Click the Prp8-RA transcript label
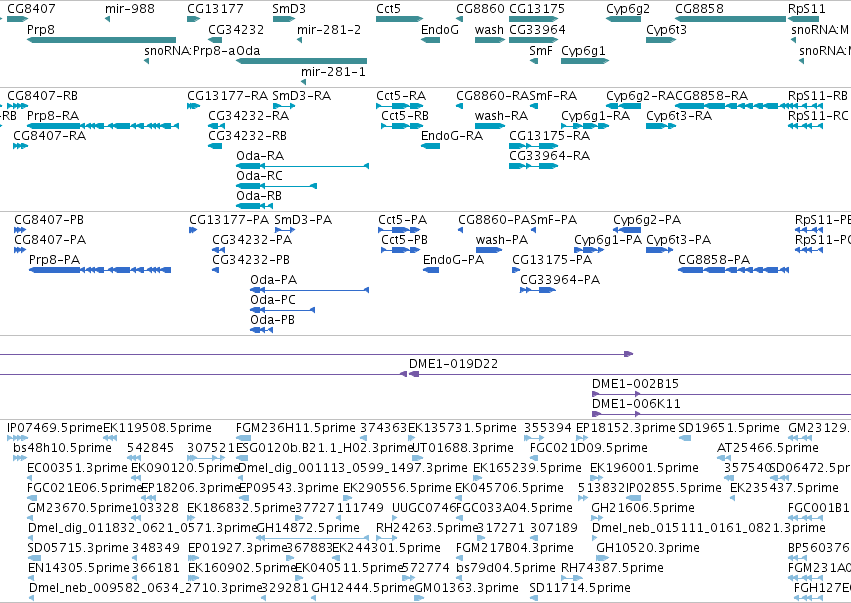The width and height of the screenshot is (851, 603). tap(53, 116)
